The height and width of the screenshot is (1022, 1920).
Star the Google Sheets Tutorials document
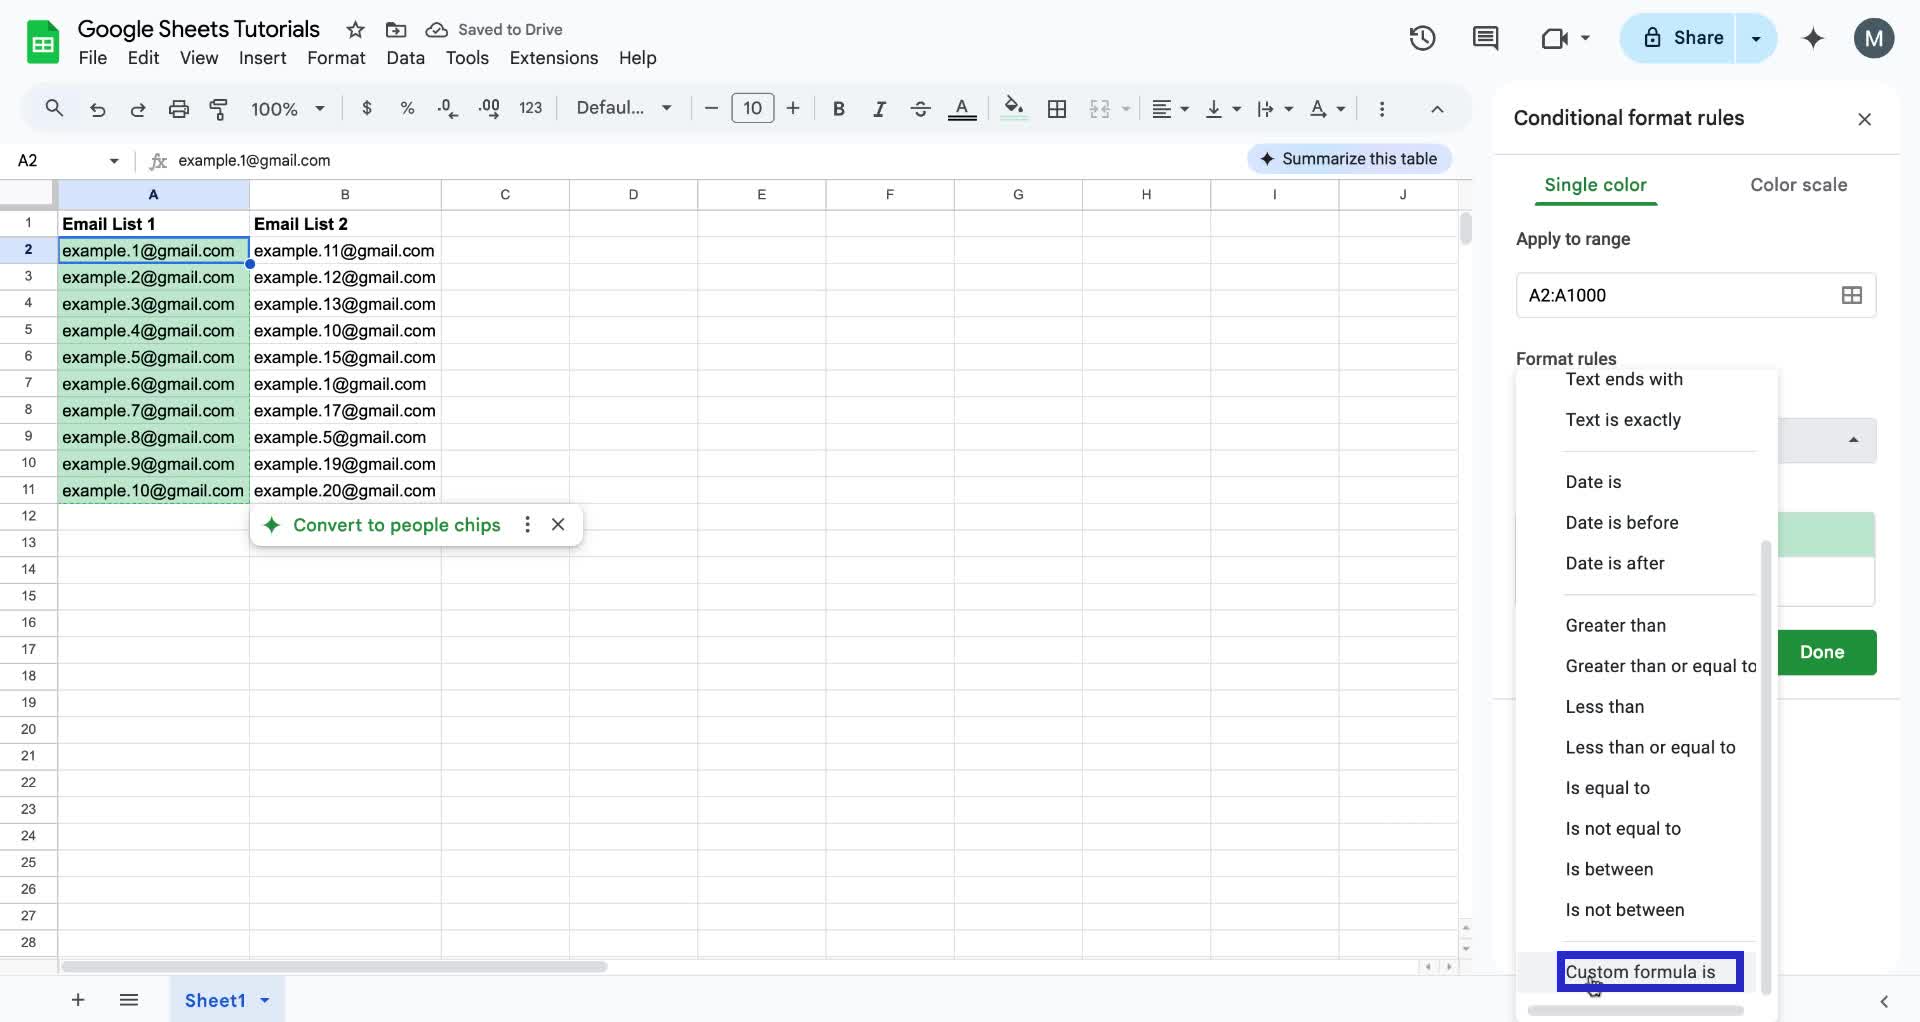coord(355,29)
